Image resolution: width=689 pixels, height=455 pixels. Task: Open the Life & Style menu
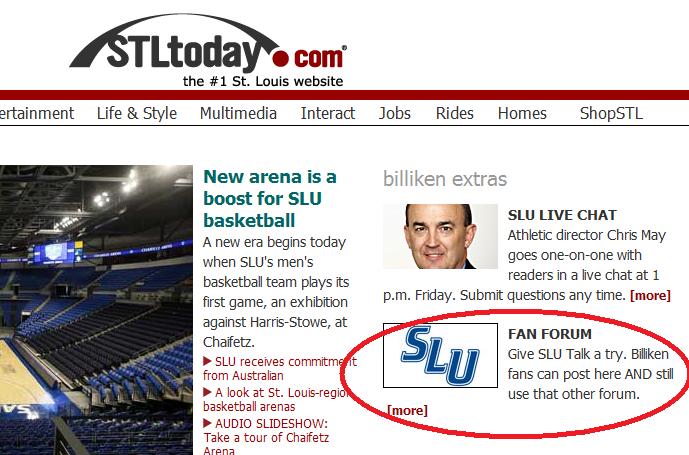(137, 113)
